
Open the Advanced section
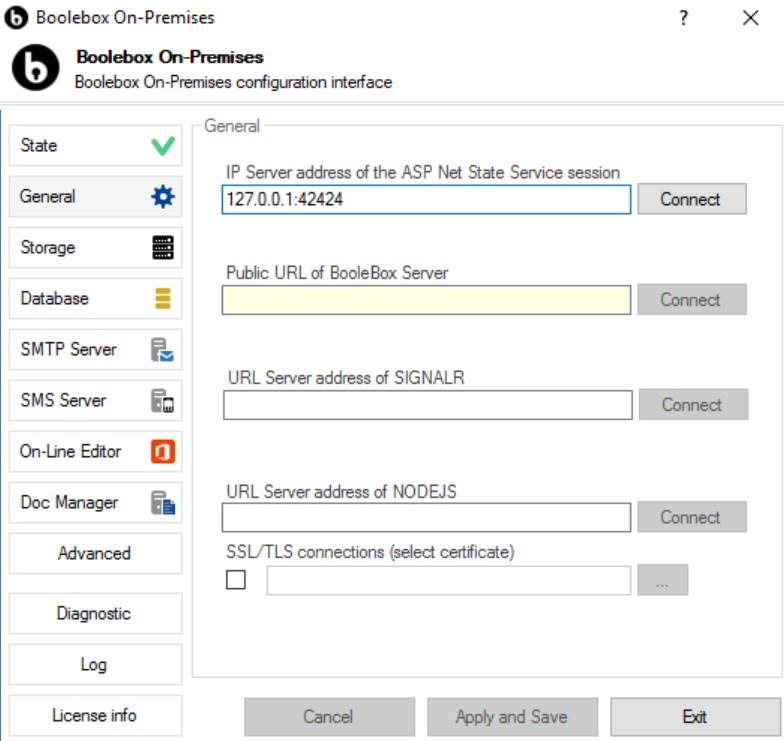click(x=95, y=554)
